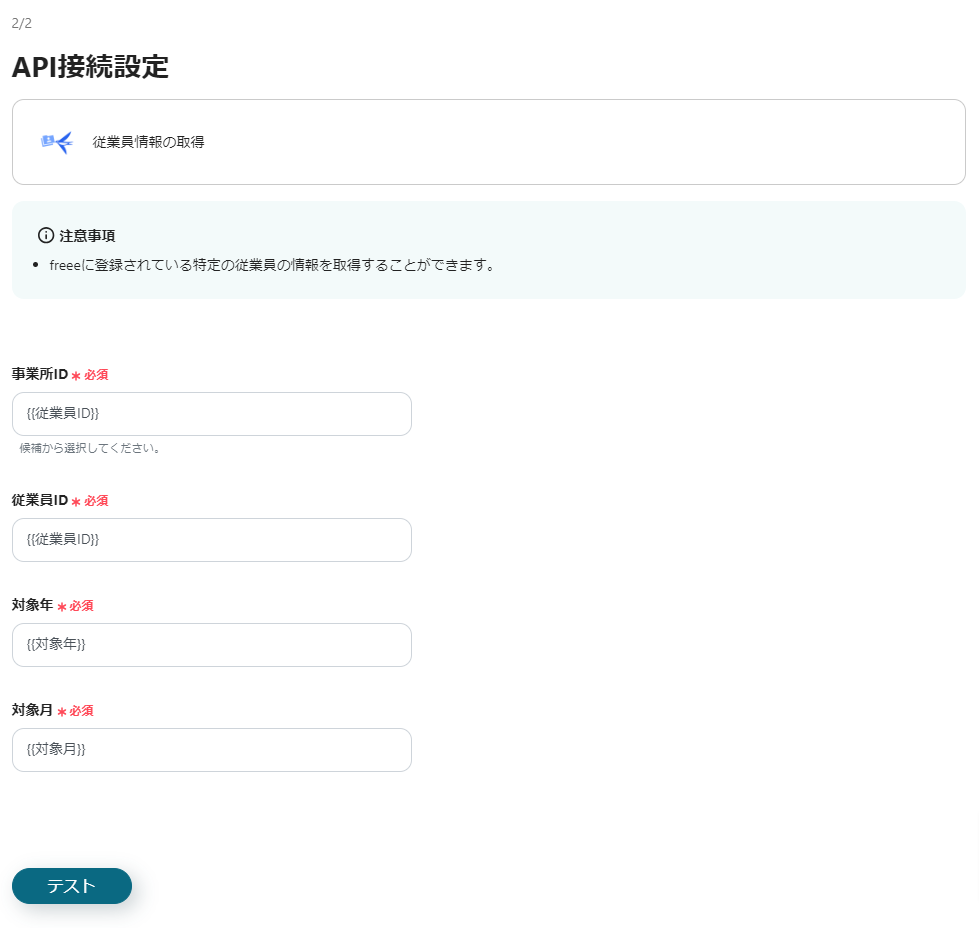Focus the 従業員ID input field

212,540
